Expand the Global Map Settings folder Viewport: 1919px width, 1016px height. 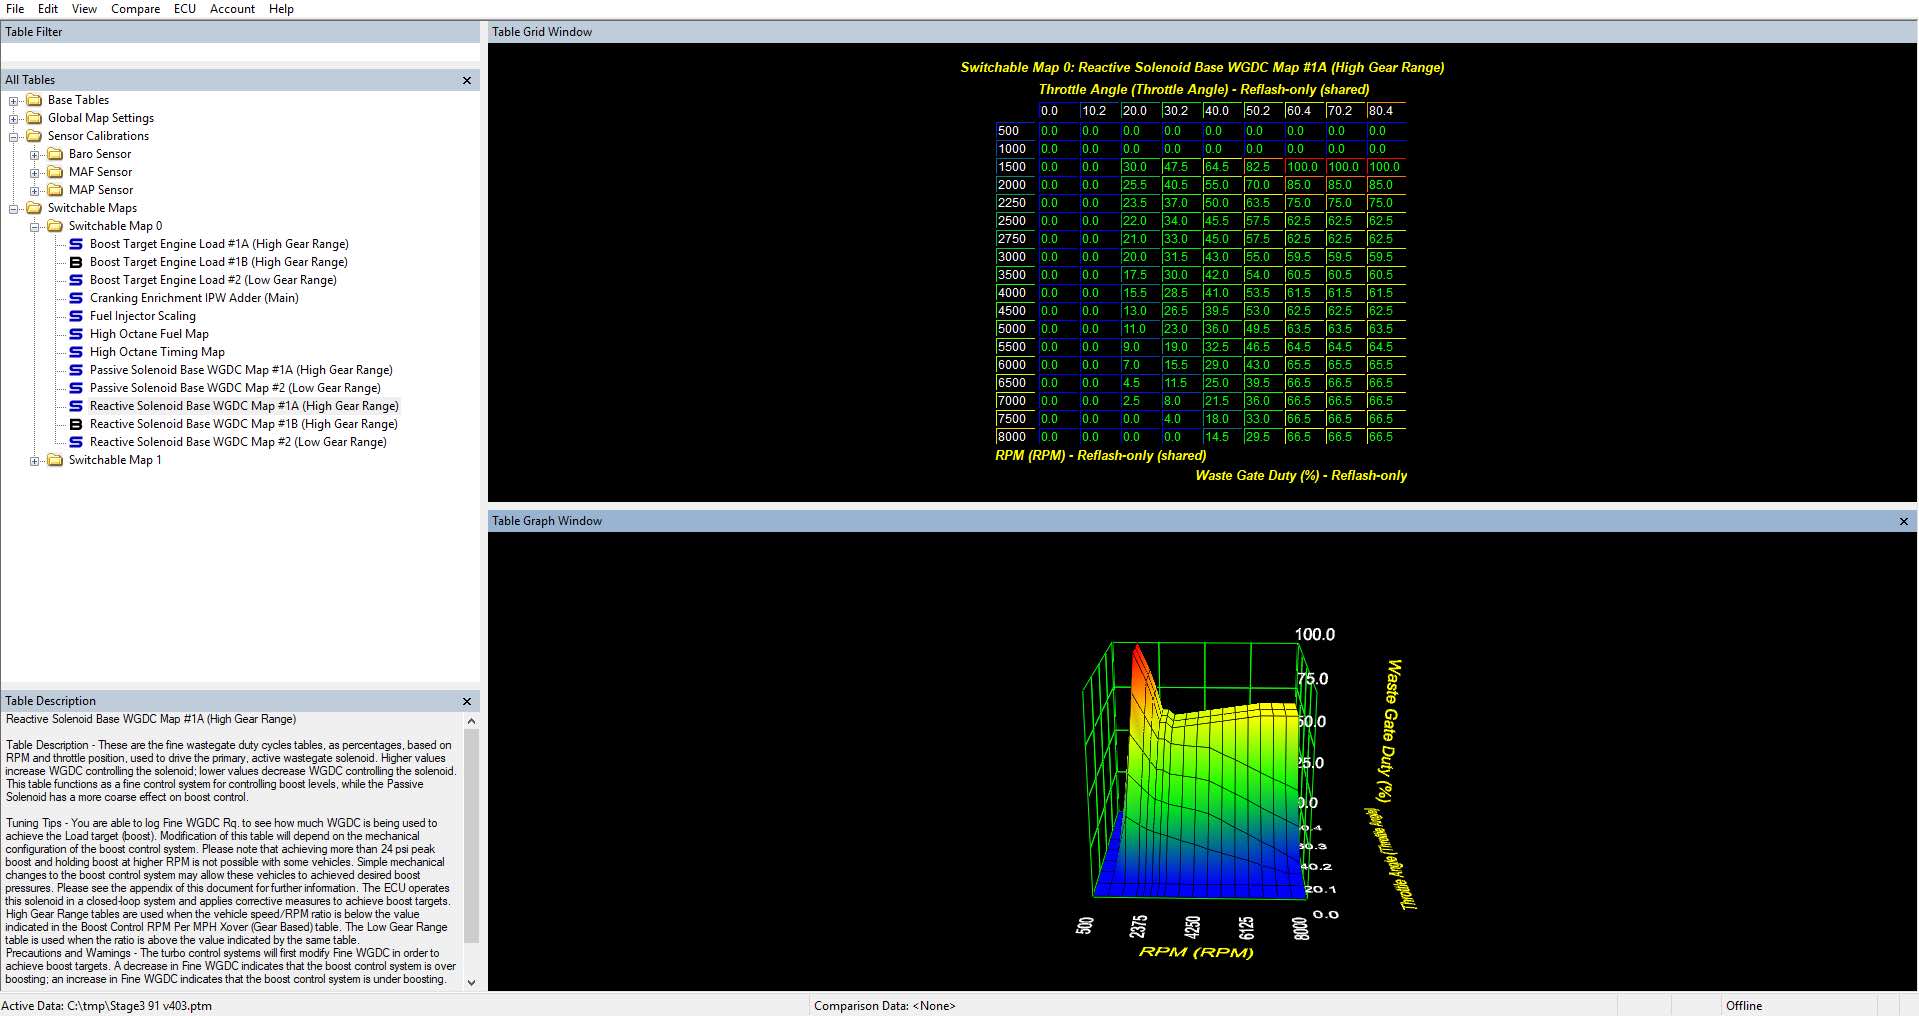click(14, 118)
